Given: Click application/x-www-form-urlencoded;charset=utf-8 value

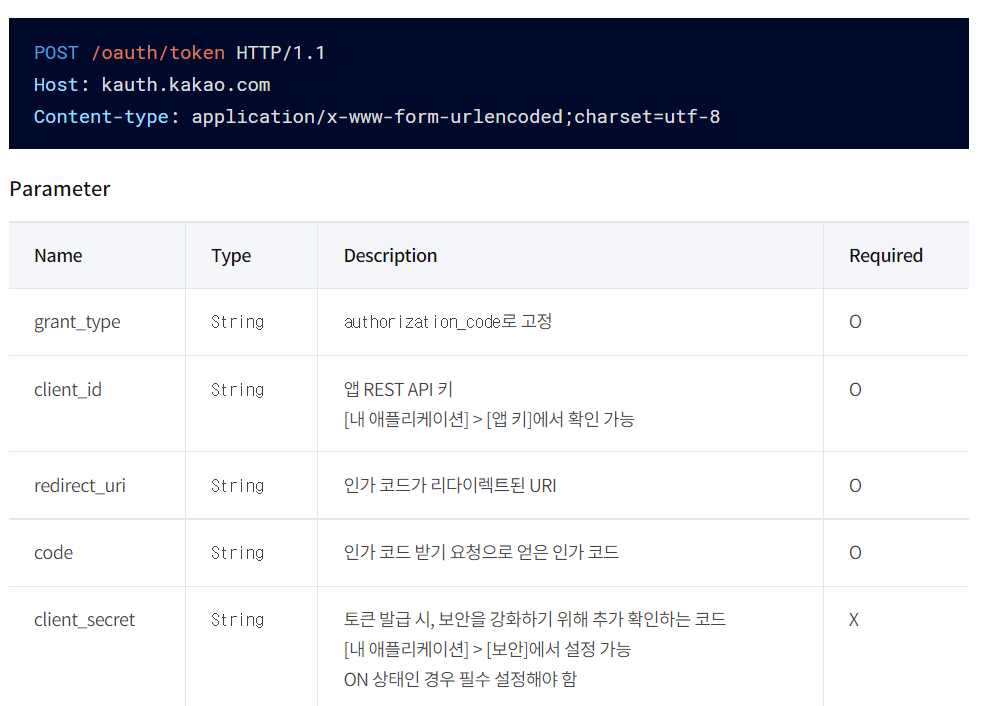Looking at the screenshot, I should click(455, 117).
